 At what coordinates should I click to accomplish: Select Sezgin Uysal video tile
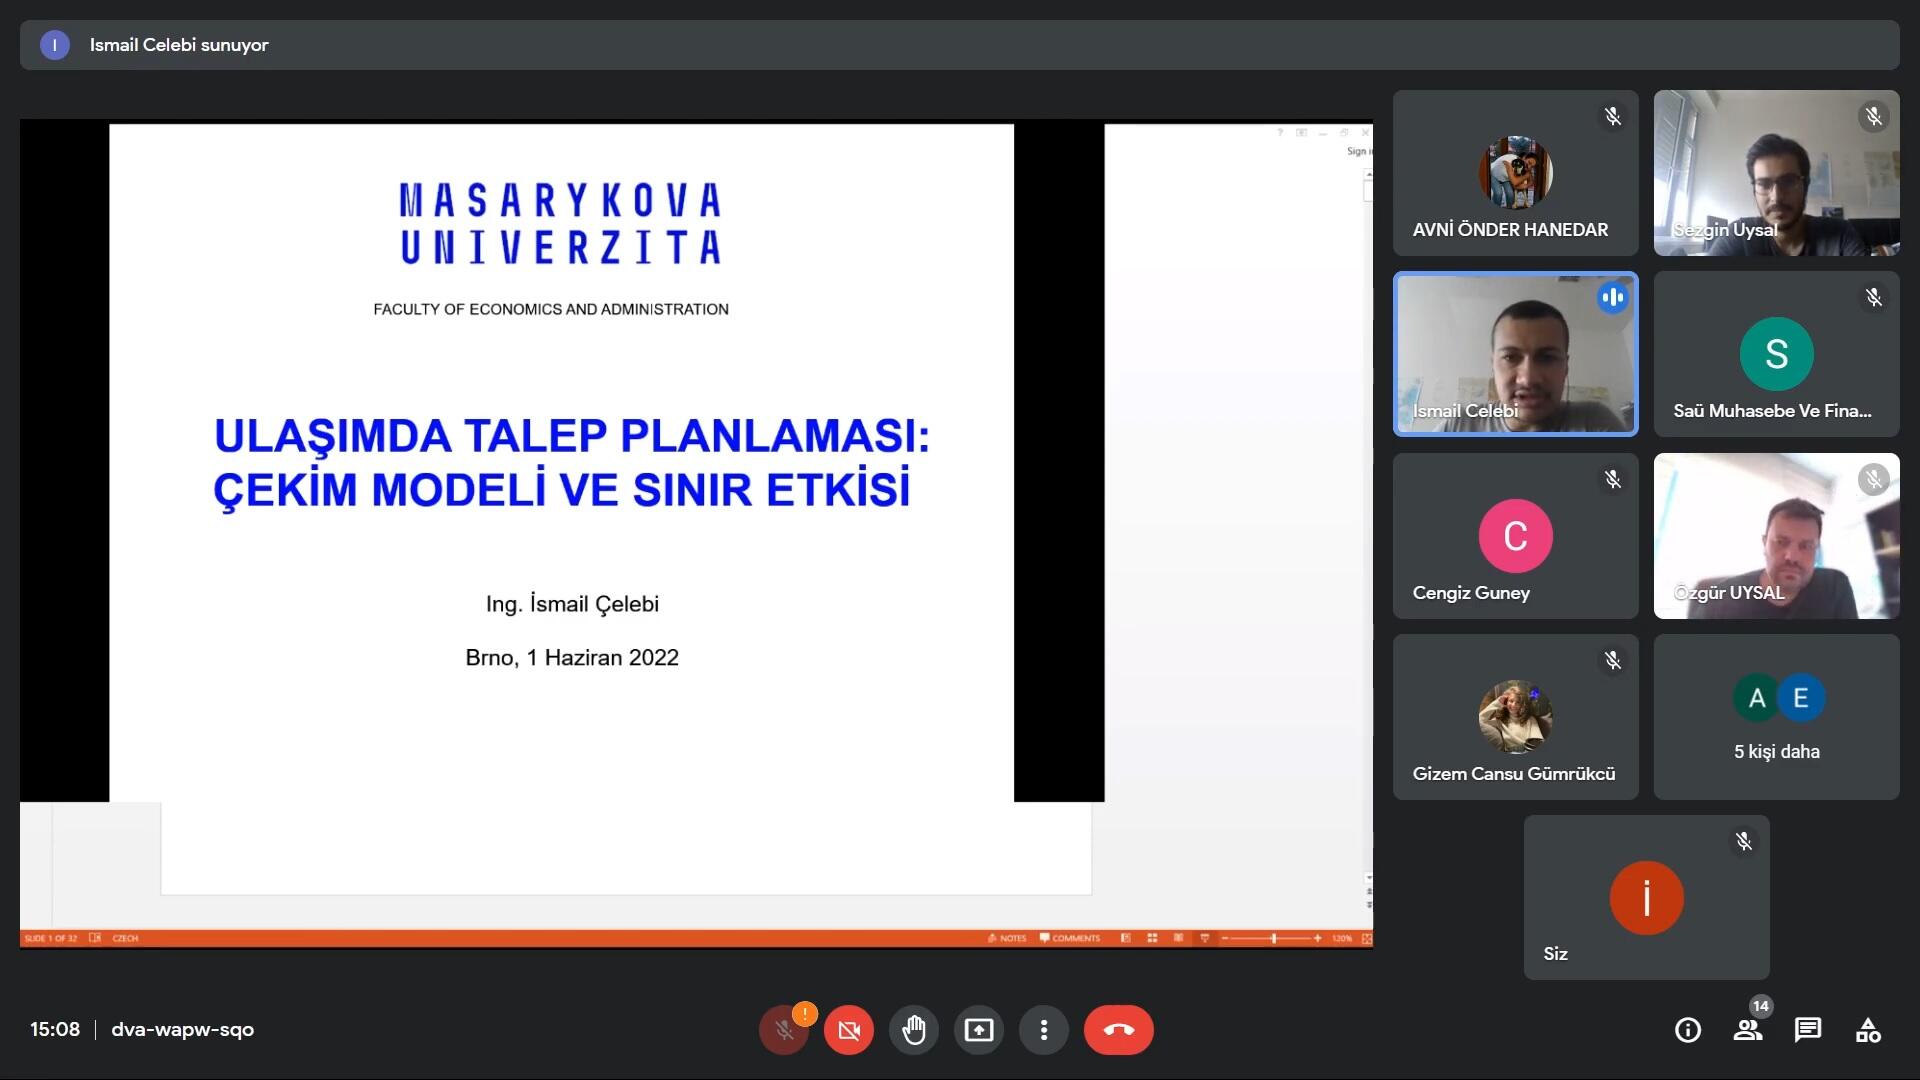point(1777,173)
